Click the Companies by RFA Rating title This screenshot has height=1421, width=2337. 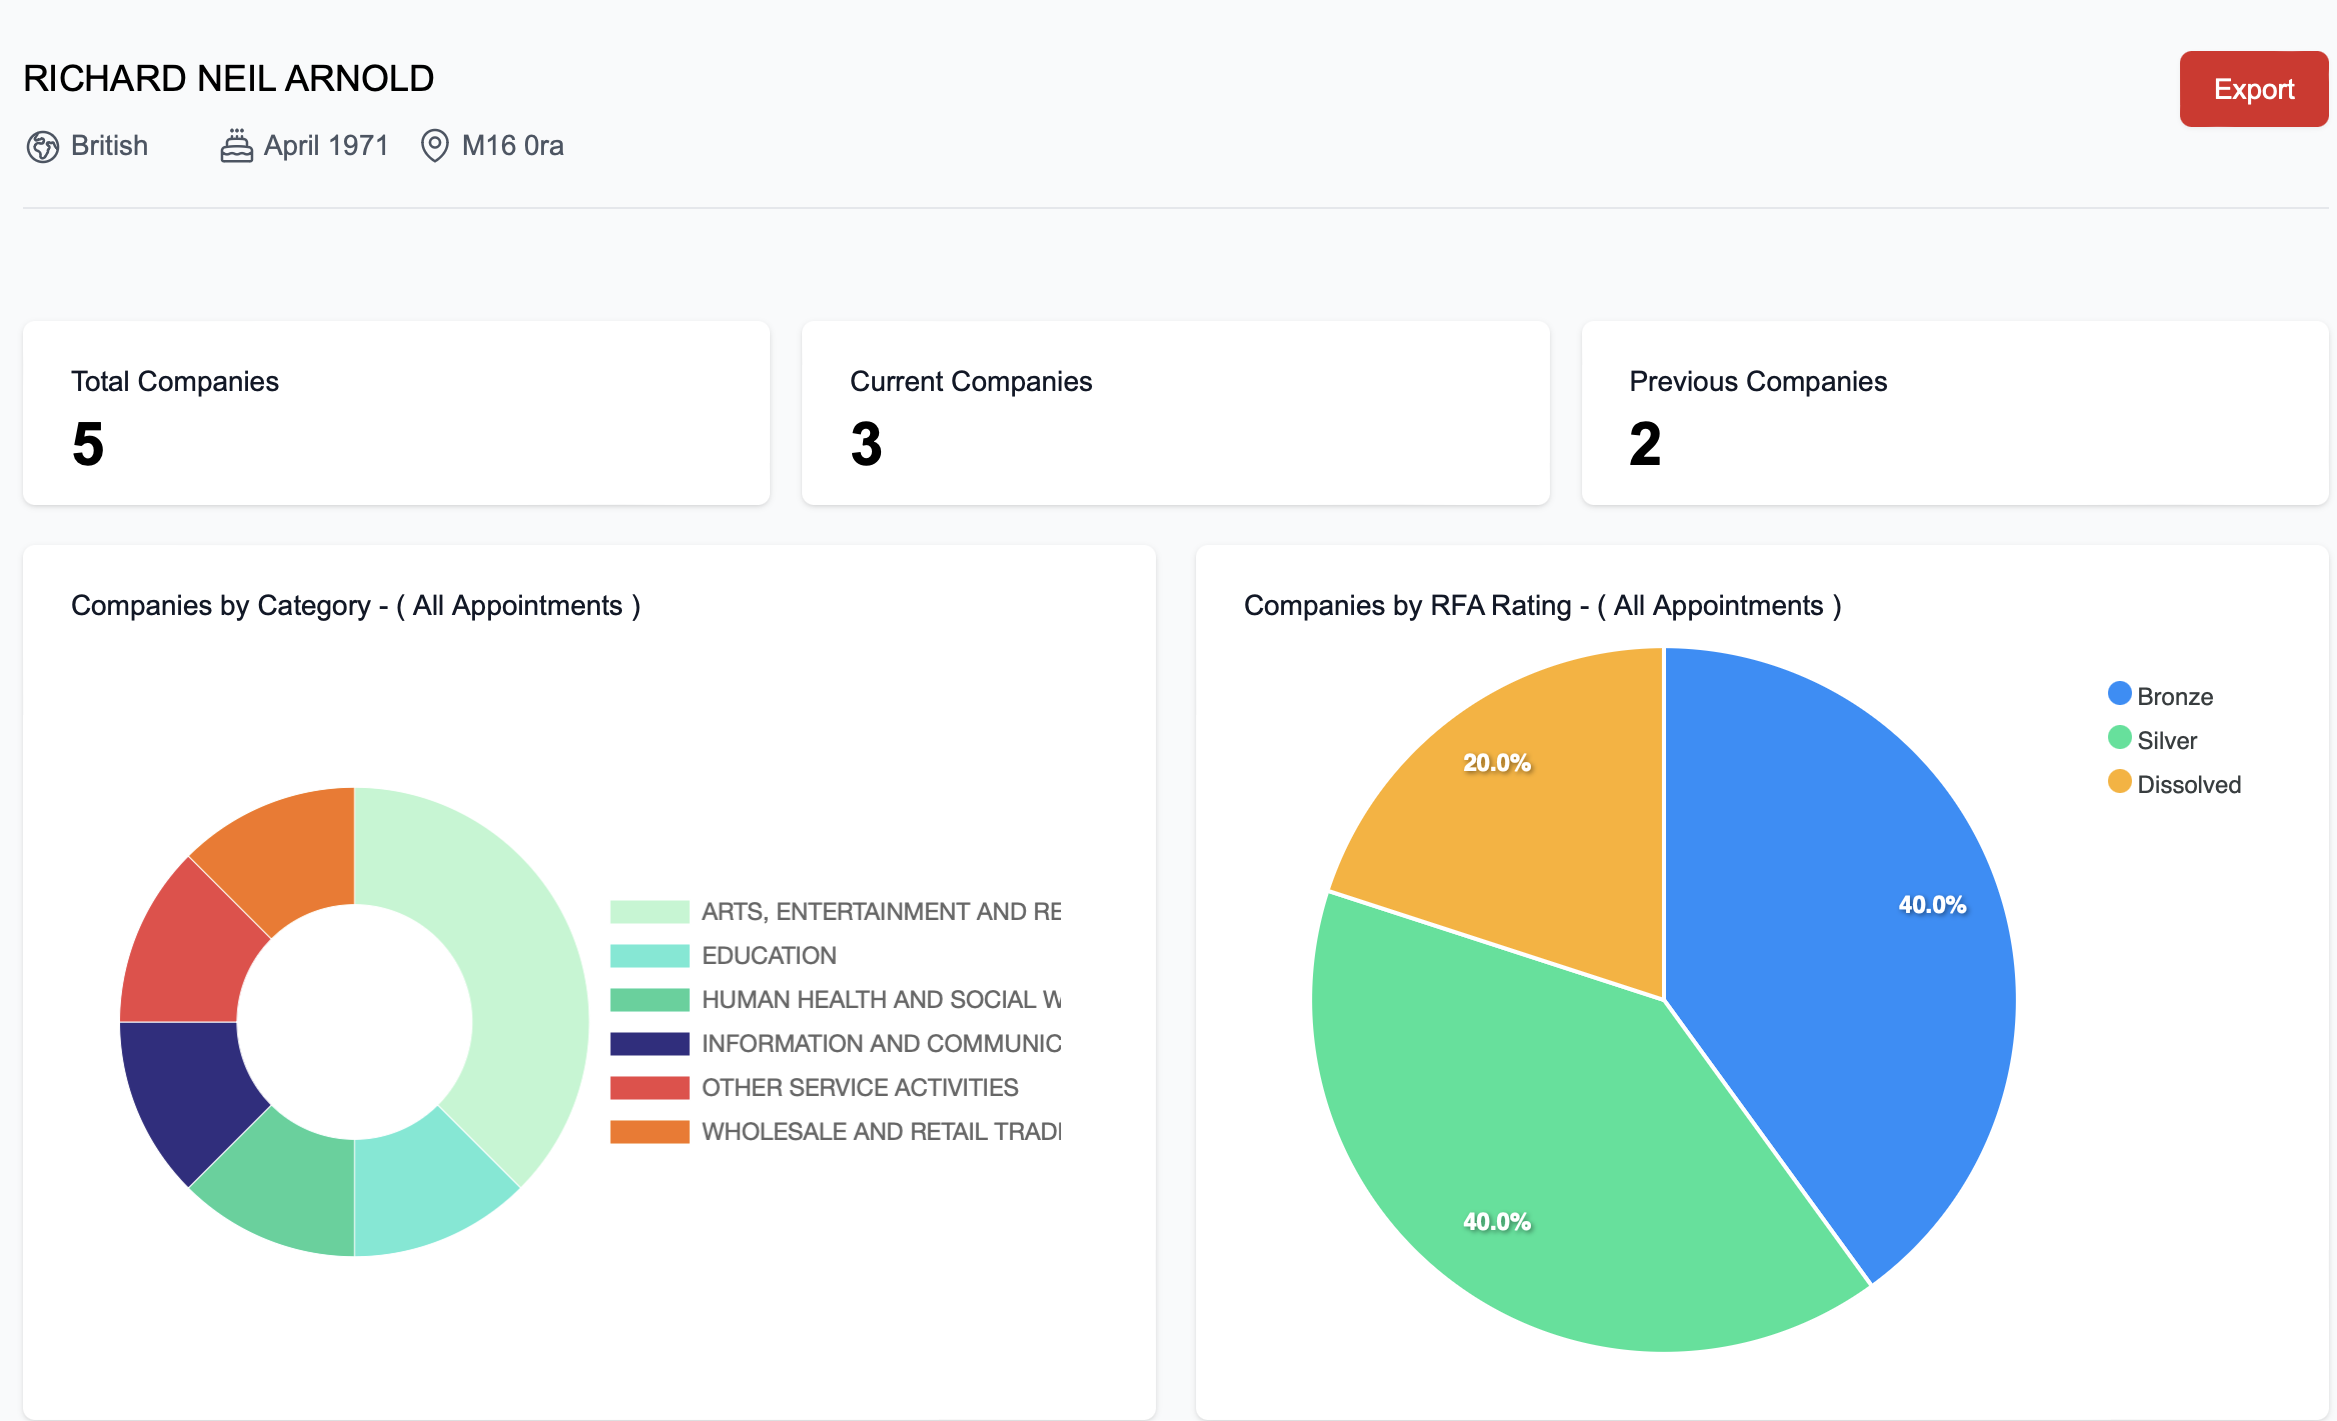click(1543, 605)
